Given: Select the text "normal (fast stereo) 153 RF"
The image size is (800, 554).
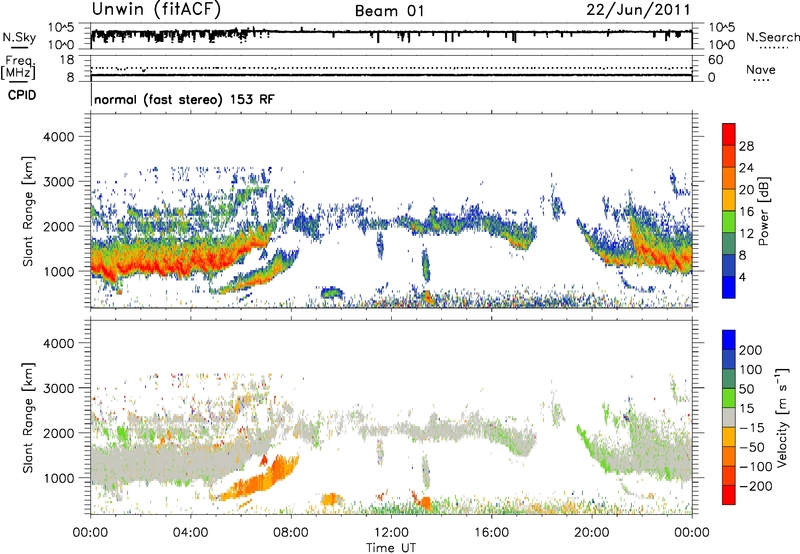Looking at the screenshot, I should pos(184,99).
